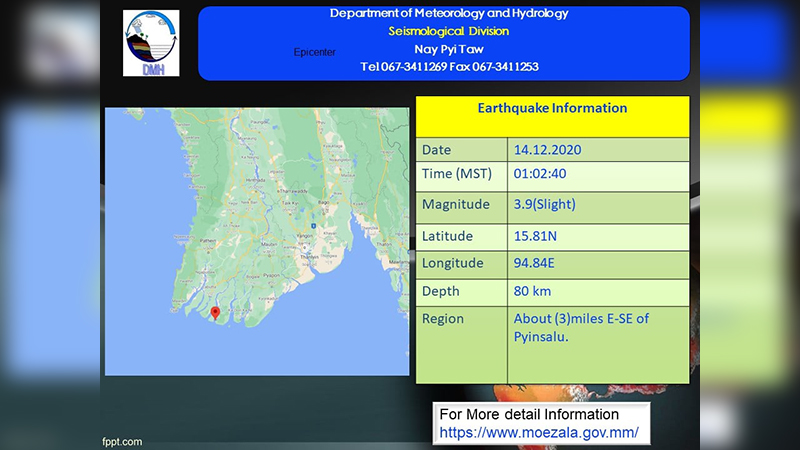Select the 'Nay Pyi Taw' text
This screenshot has height=450, width=800.
click(x=449, y=49)
